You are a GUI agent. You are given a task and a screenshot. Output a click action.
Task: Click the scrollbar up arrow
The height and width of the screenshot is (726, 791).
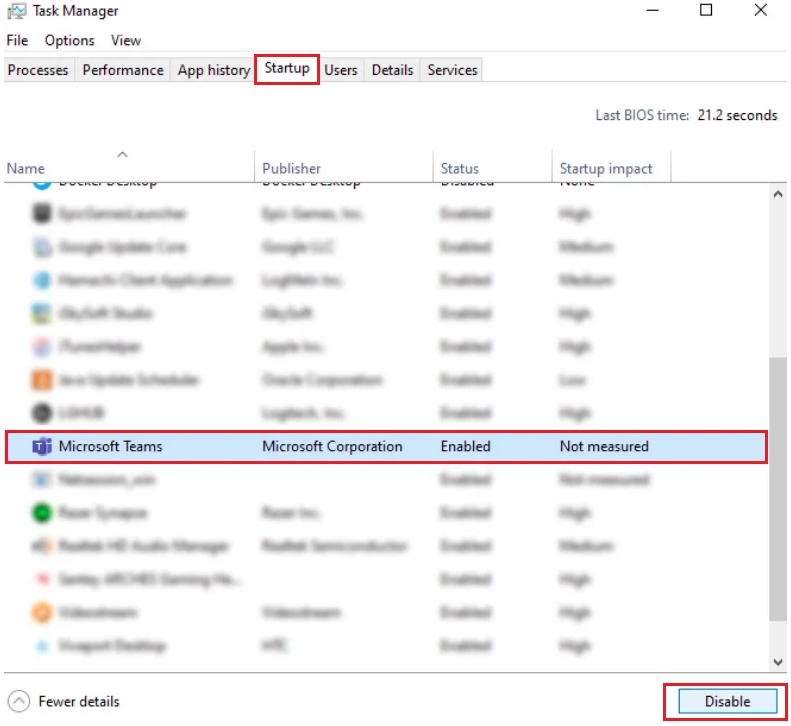pos(778,194)
